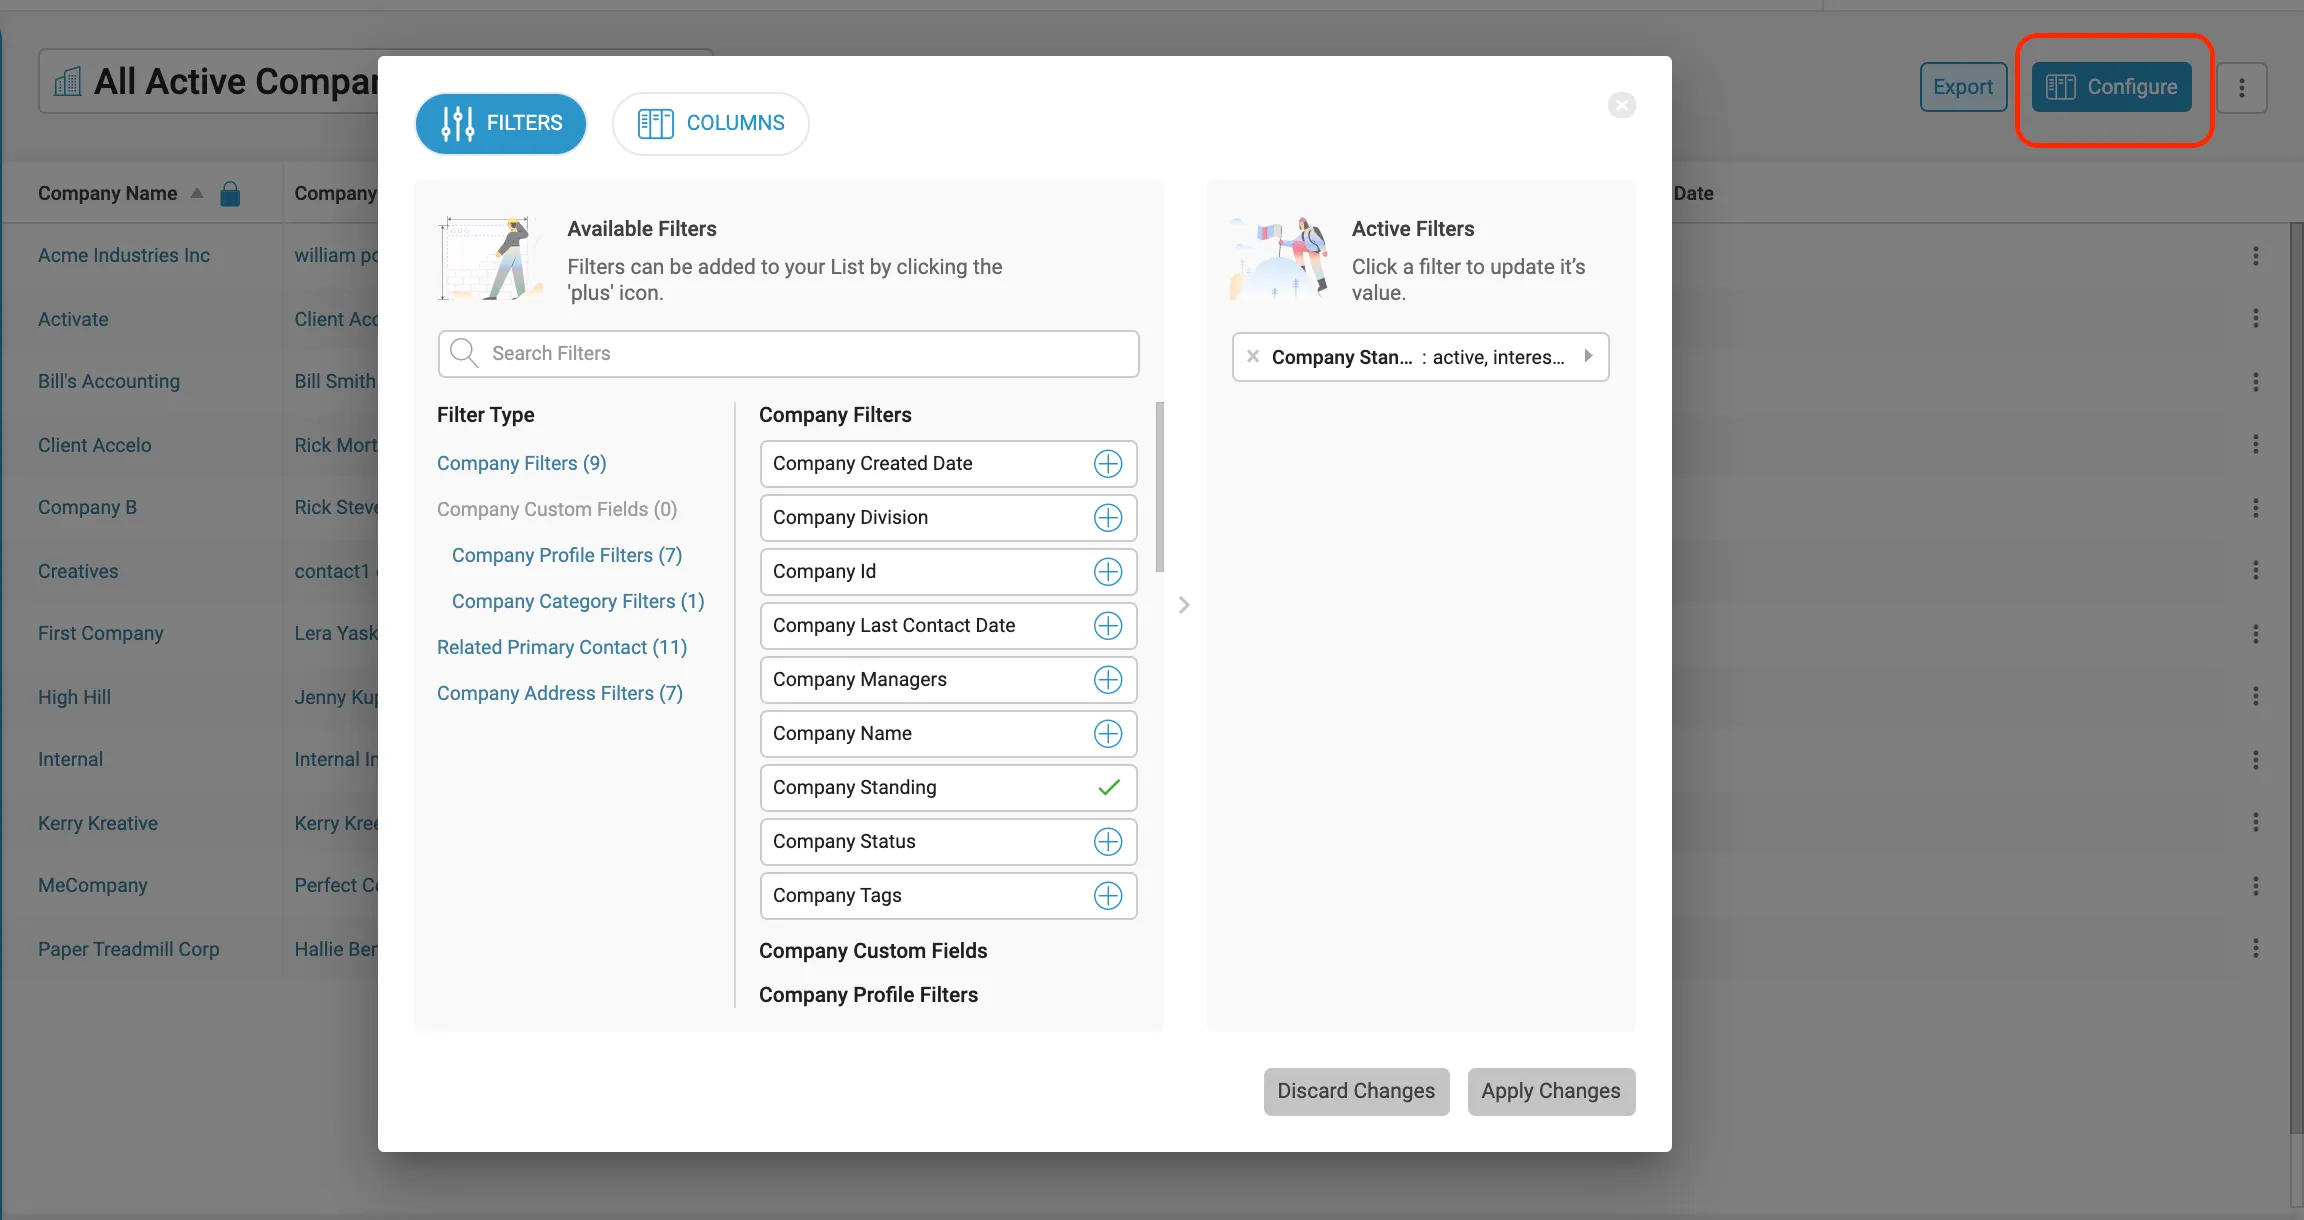The width and height of the screenshot is (2304, 1220).
Task: Add Company Last Contact Date filter
Action: click(x=1108, y=626)
